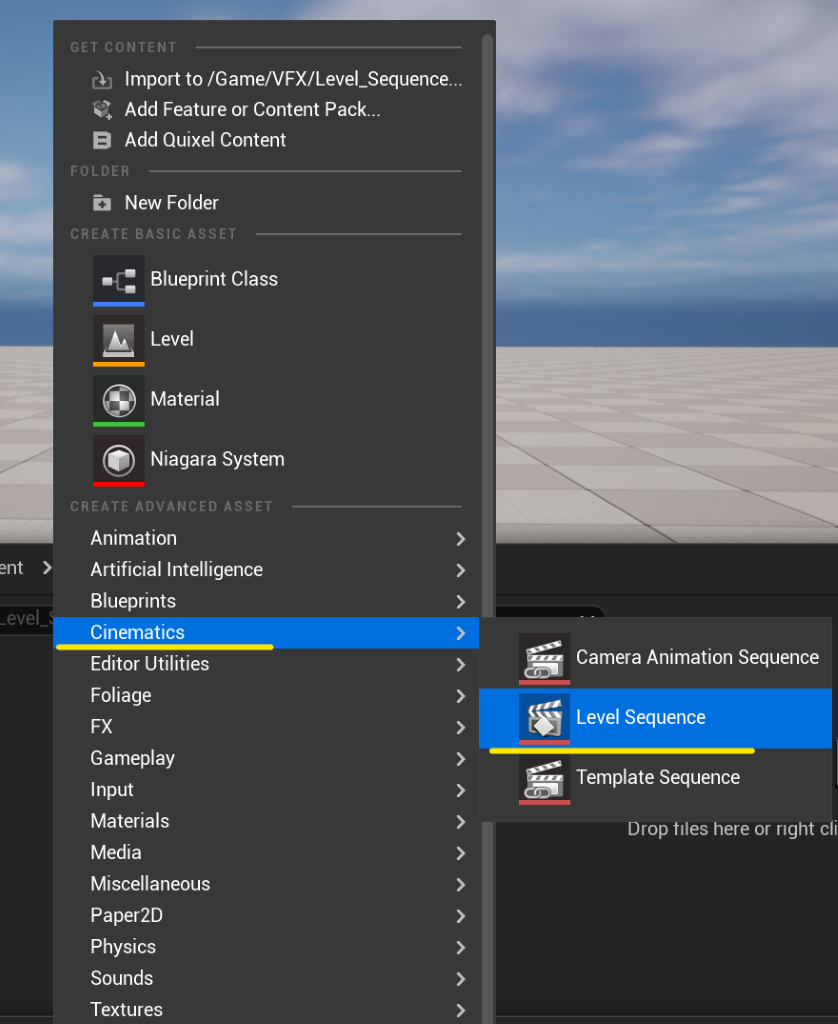Open the Media category
Image resolution: width=838 pixels, height=1024 pixels.
pos(266,852)
